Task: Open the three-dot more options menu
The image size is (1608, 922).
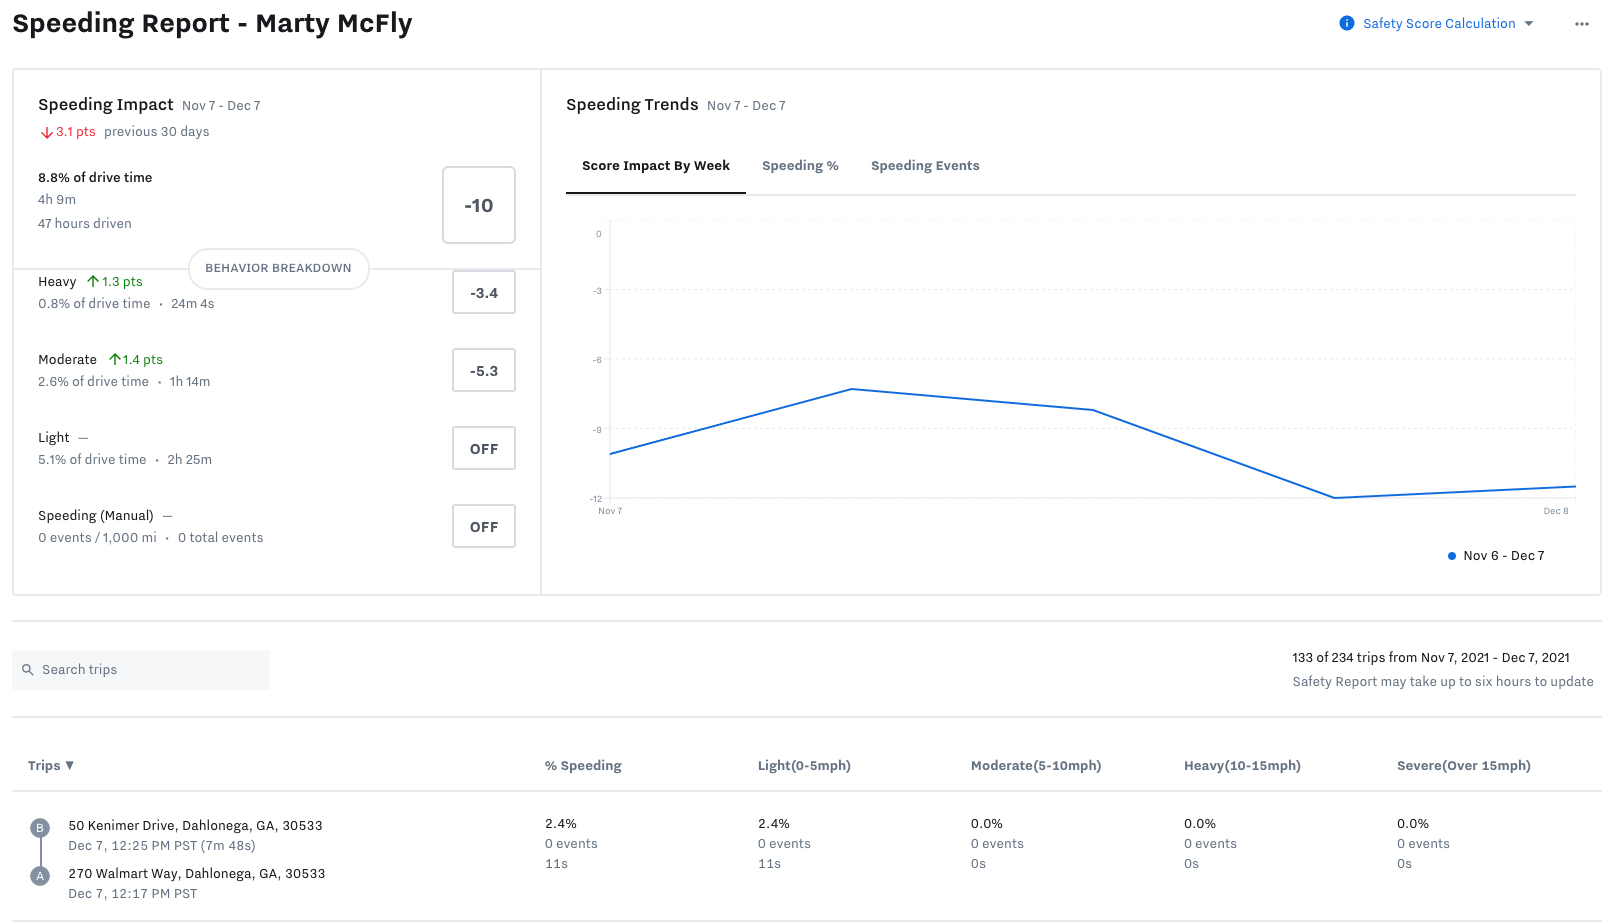Action: 1581,24
